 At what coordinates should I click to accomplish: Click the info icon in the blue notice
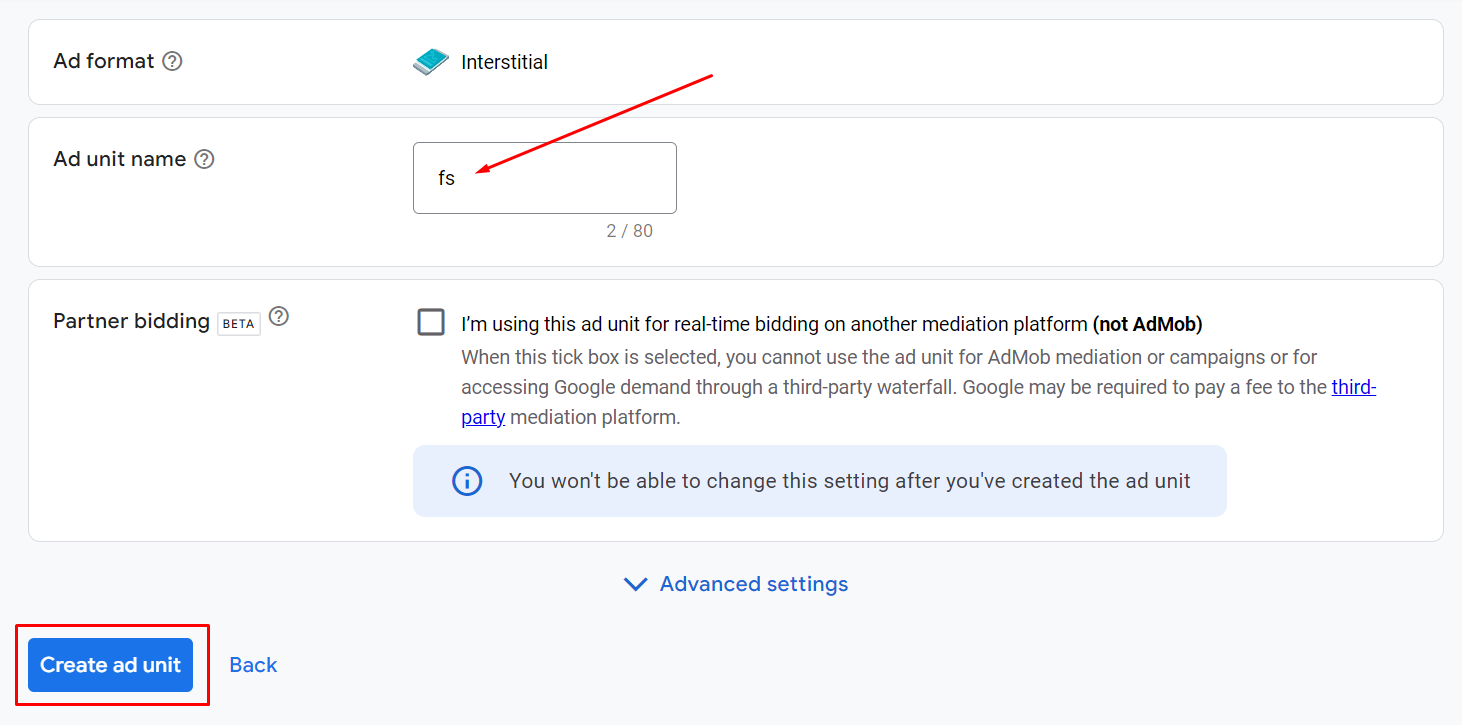point(467,481)
